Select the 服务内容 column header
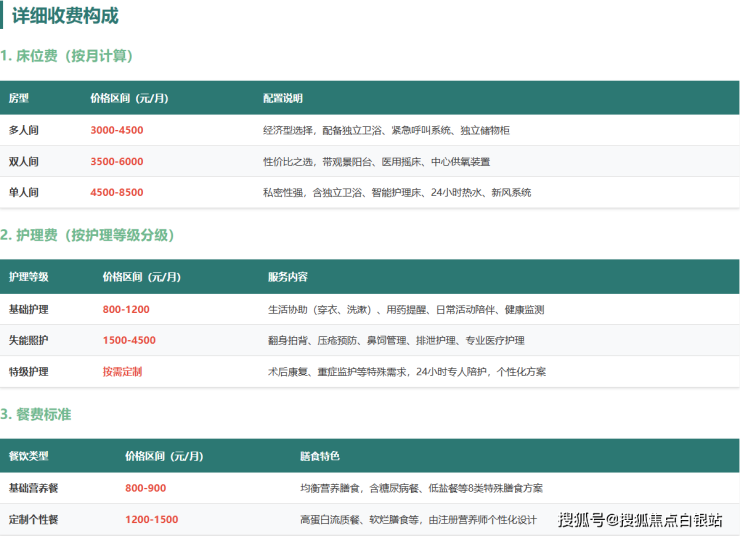 (x=288, y=277)
